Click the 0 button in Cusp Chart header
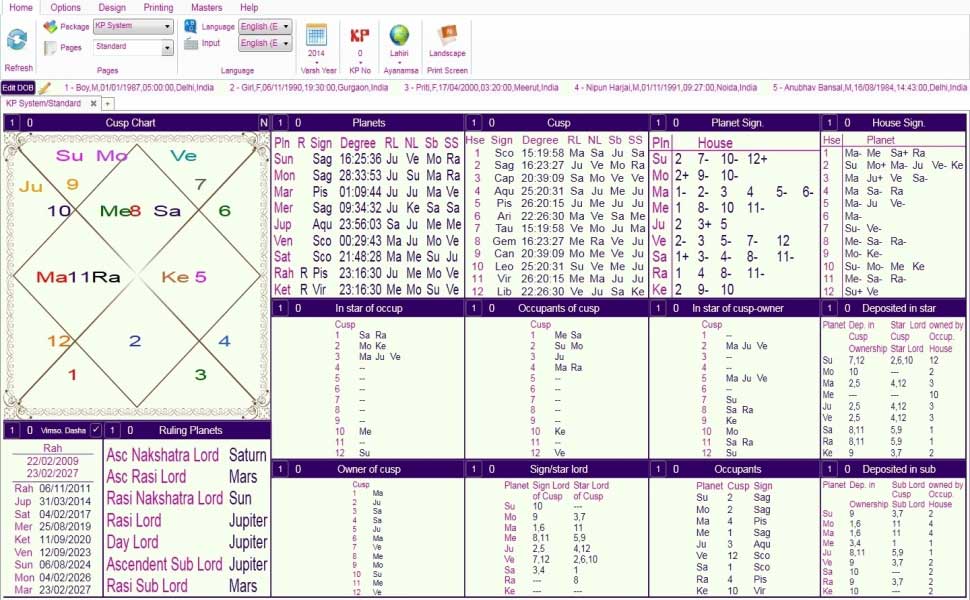The image size is (970, 600). tap(30, 122)
